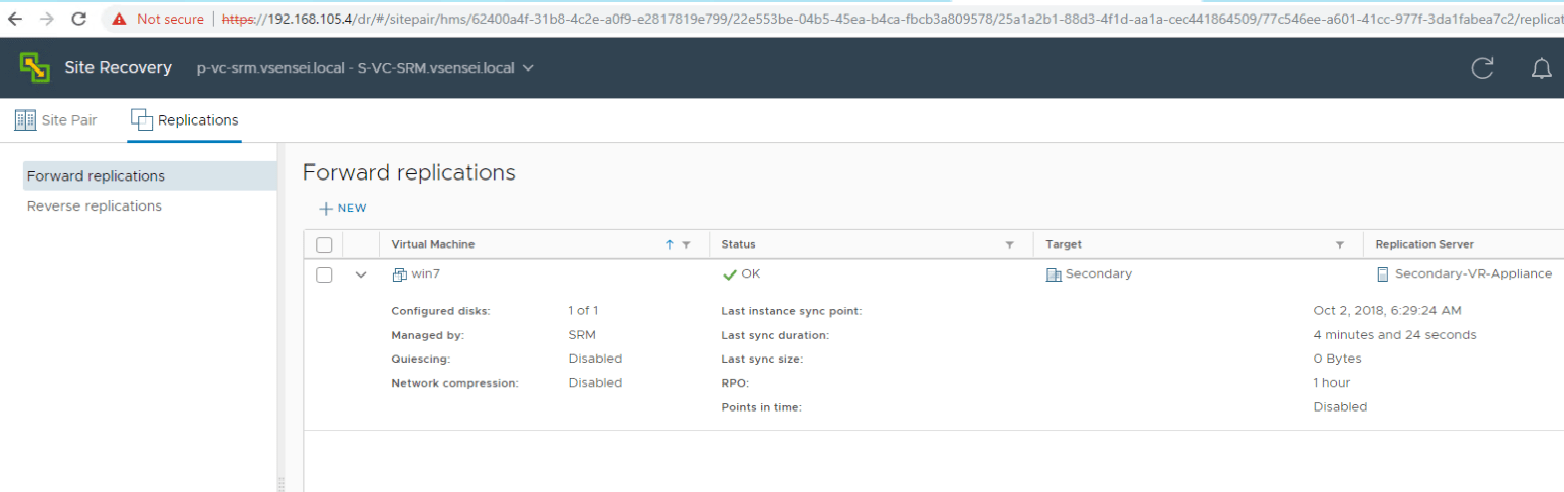Click the Not secure warning icon

click(120, 19)
